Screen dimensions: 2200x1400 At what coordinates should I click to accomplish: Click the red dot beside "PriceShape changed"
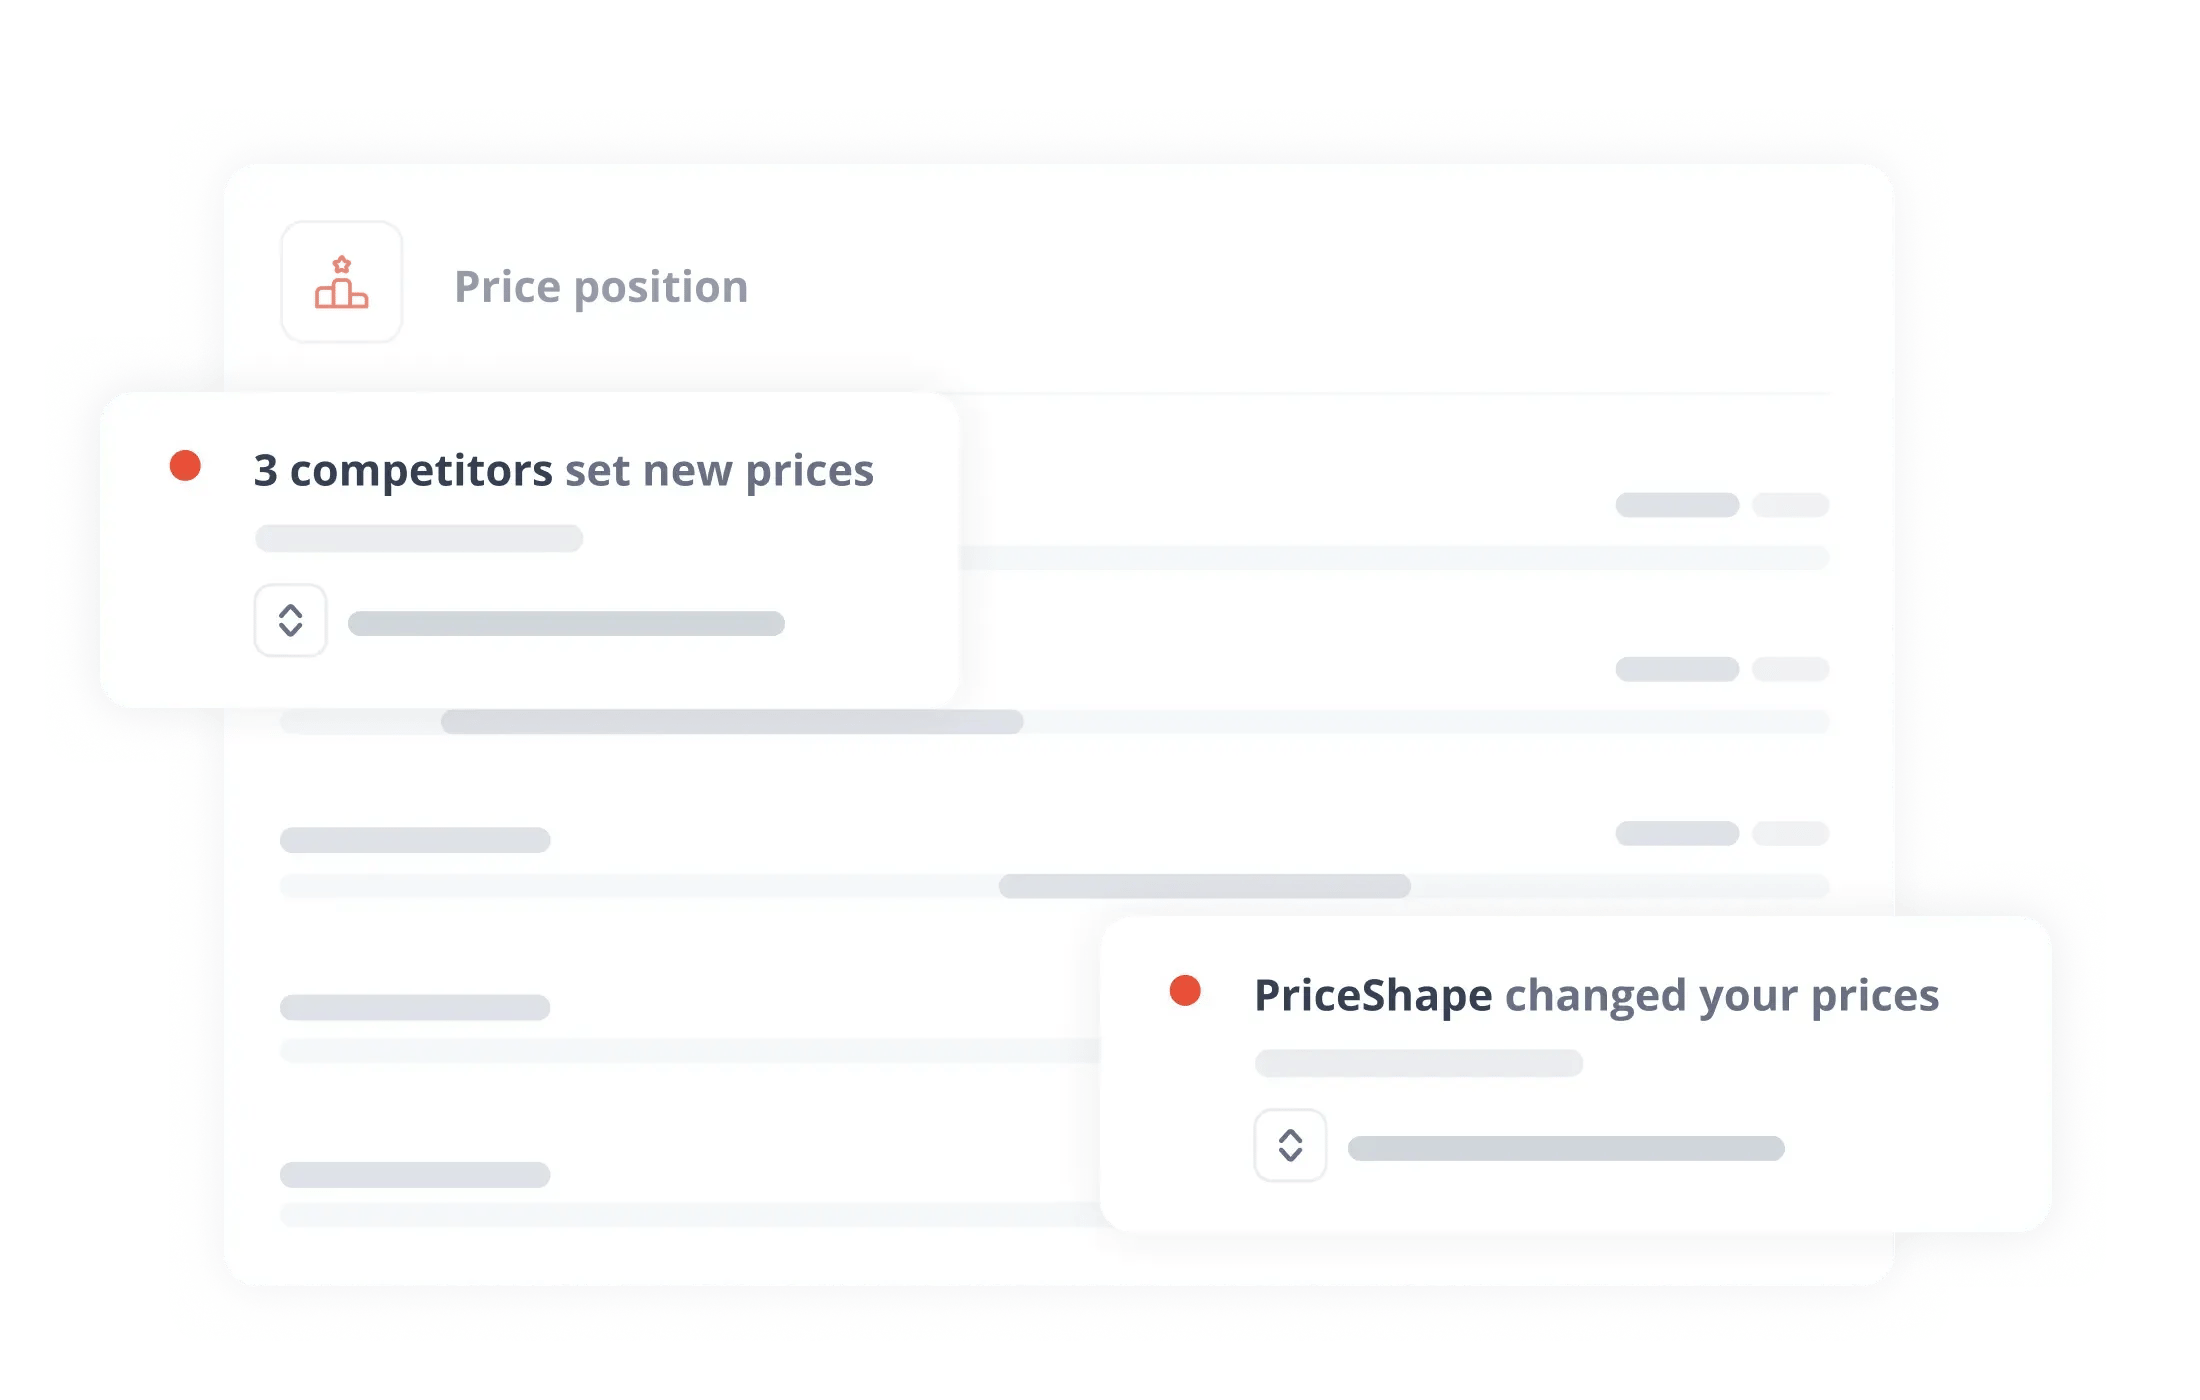click(x=1185, y=991)
